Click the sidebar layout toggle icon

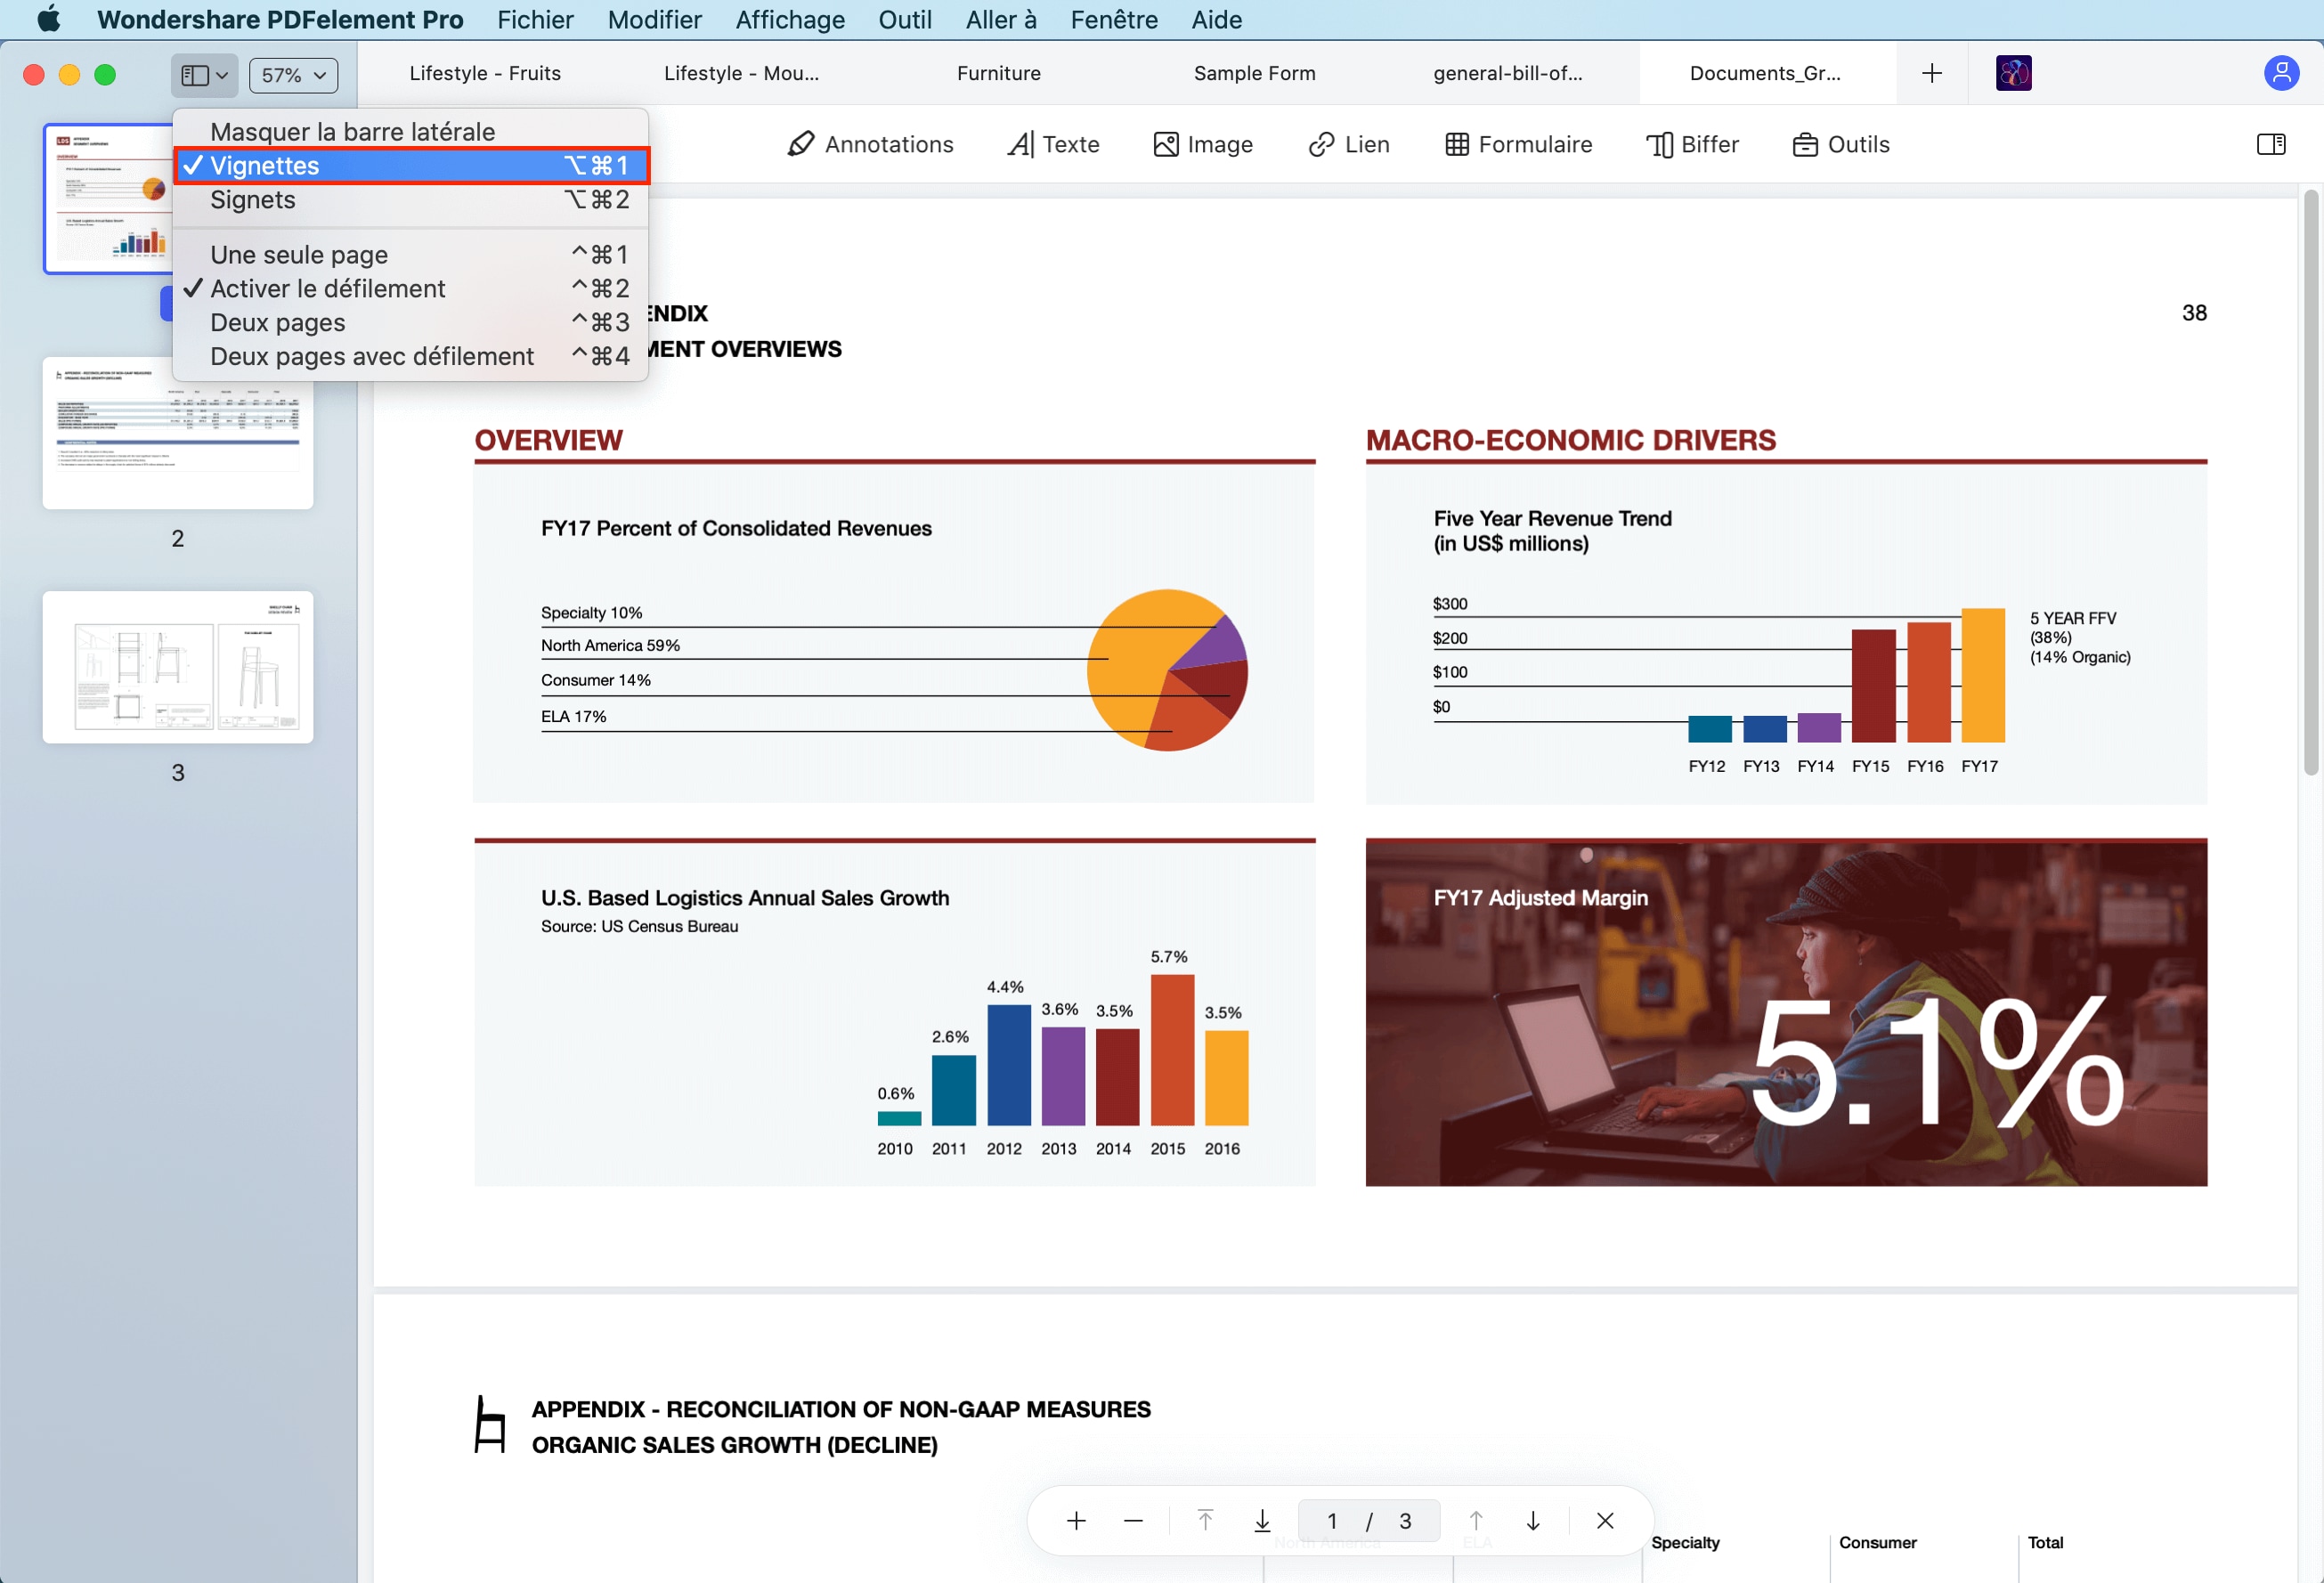coord(191,72)
